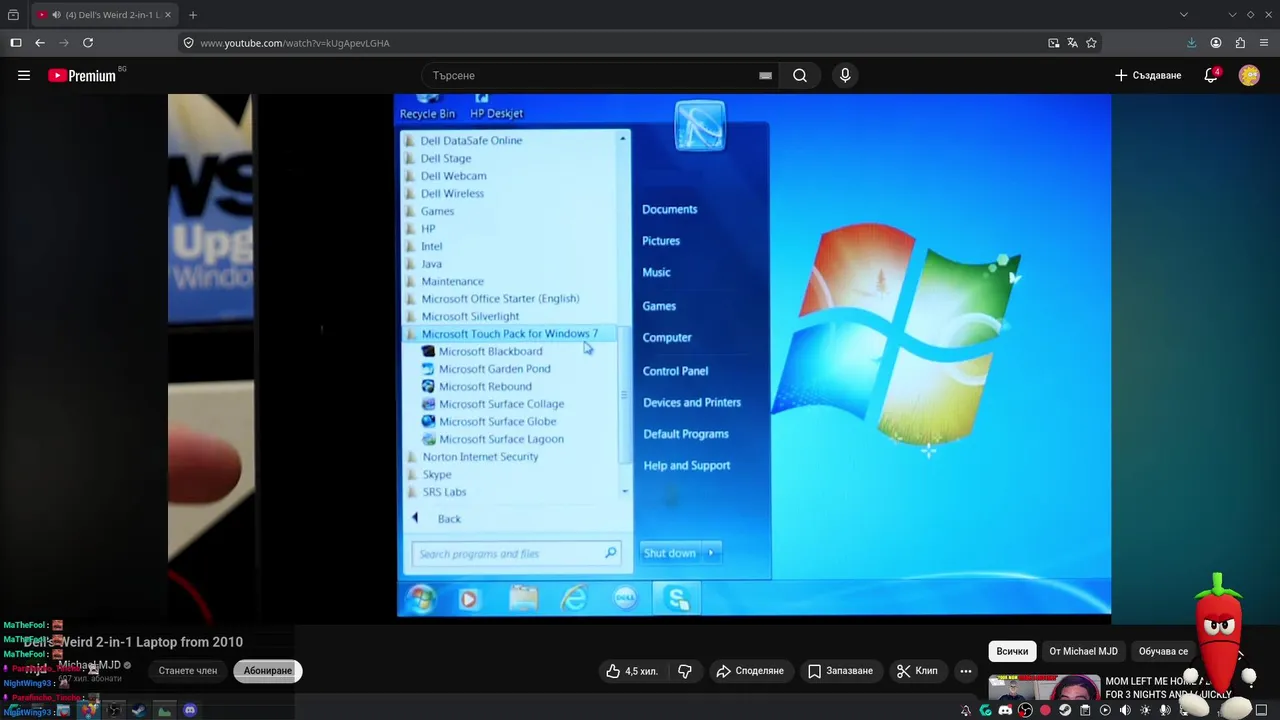
Task: Click the Dell DataSafe Online folder
Action: click(471, 141)
